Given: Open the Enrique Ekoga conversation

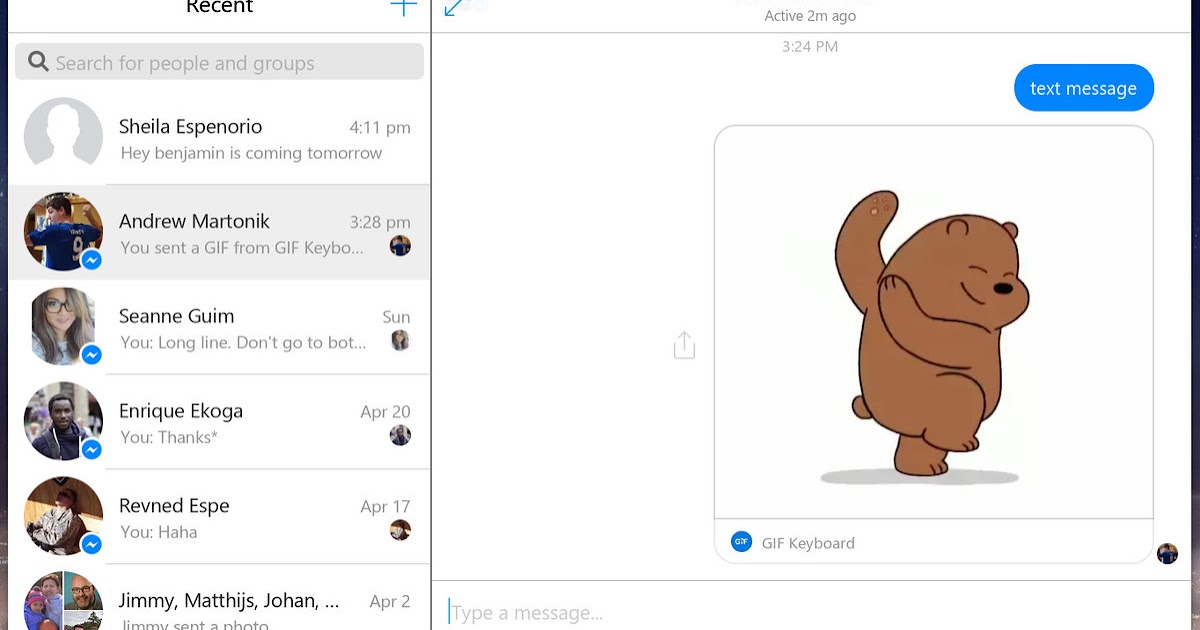Looking at the screenshot, I should point(219,423).
